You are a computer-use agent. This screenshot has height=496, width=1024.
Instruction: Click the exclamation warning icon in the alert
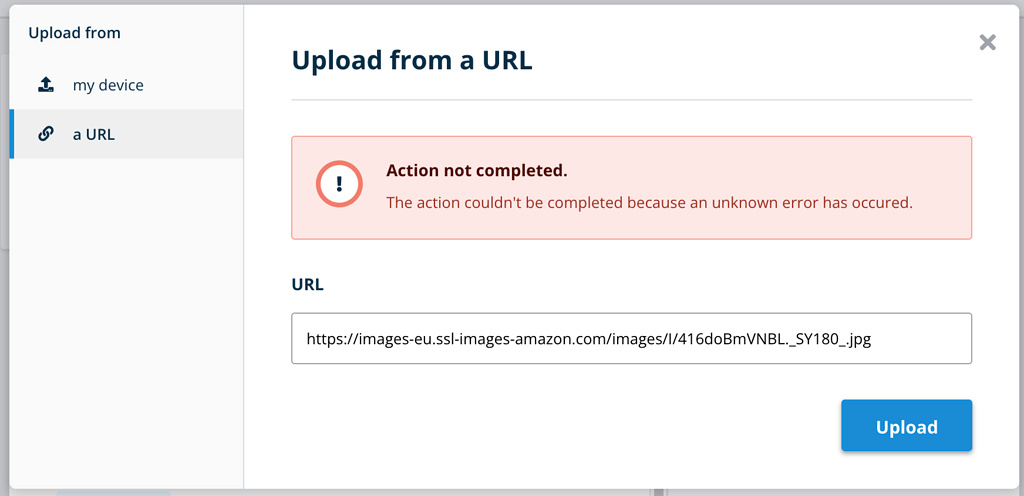tap(338, 185)
